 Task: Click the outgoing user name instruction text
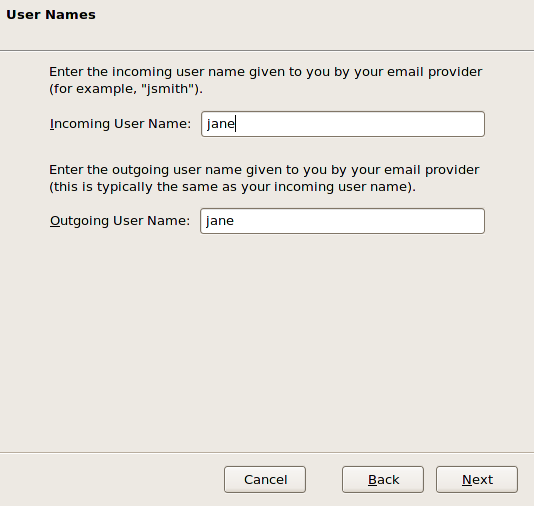(264, 178)
